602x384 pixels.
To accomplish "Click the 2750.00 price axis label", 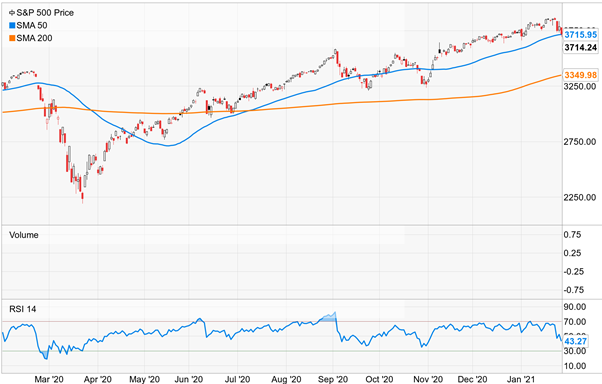I will click(580, 142).
